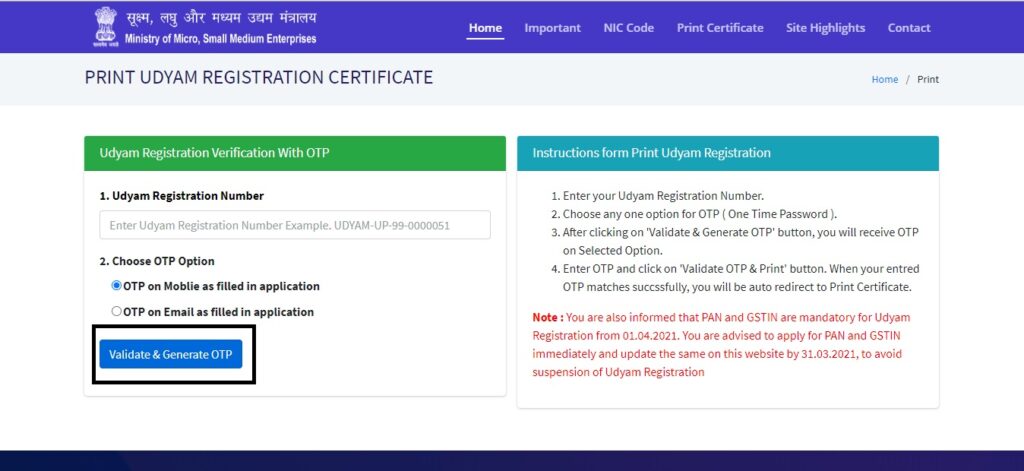Click the green Udyam Registration Verification header
The width and height of the screenshot is (1024, 471).
(295, 153)
